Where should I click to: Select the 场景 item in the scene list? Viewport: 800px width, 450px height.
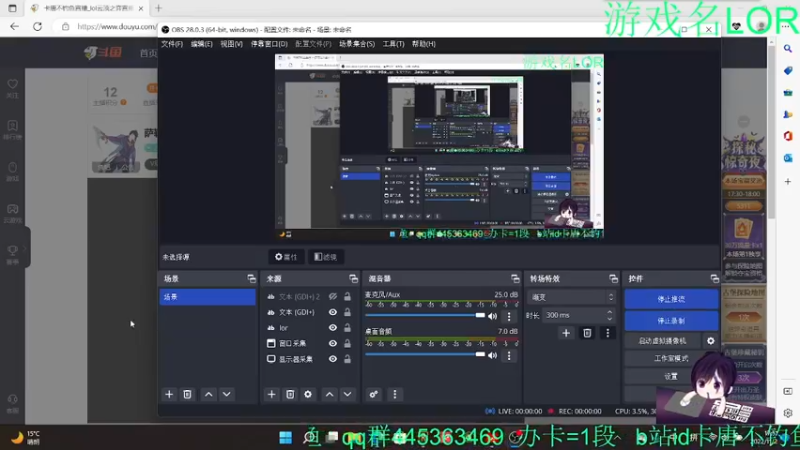coord(207,297)
